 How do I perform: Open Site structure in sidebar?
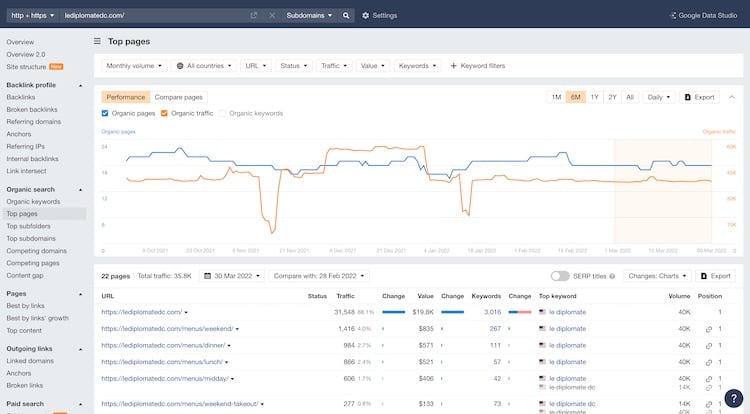pyautogui.click(x=26, y=67)
